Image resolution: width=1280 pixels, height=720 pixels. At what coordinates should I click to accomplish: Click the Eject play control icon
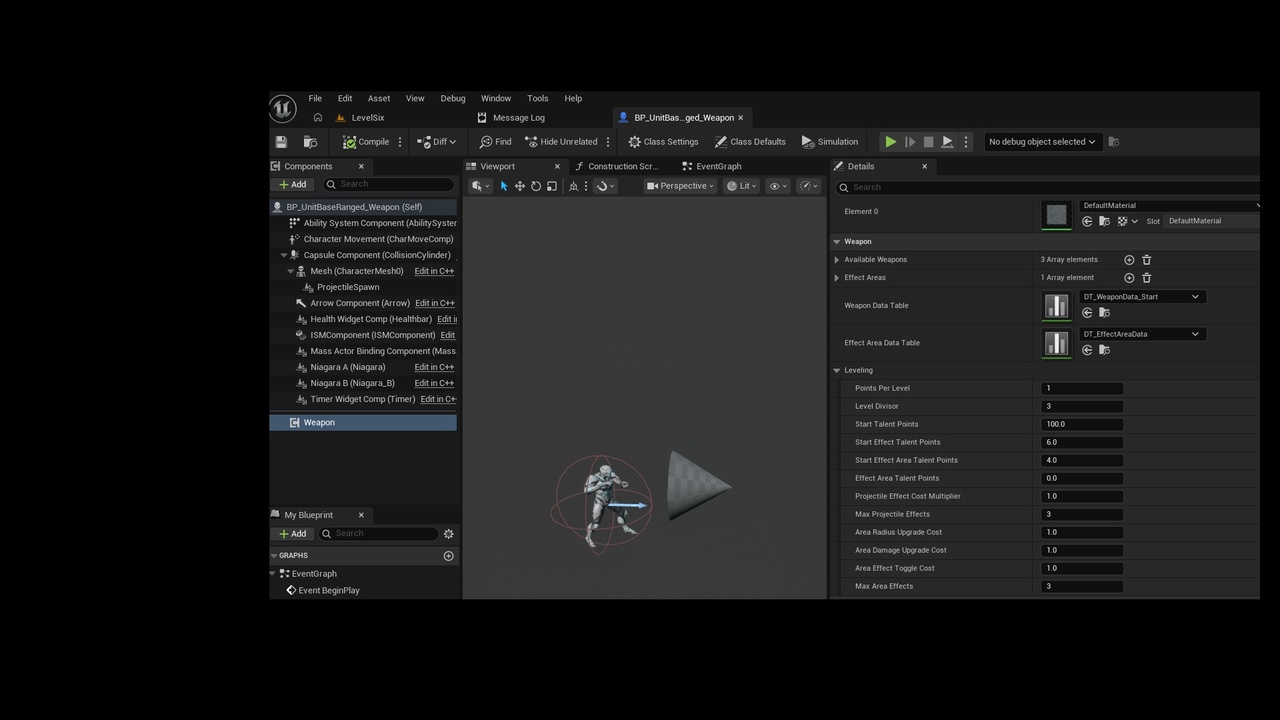pyautogui.click(x=947, y=142)
